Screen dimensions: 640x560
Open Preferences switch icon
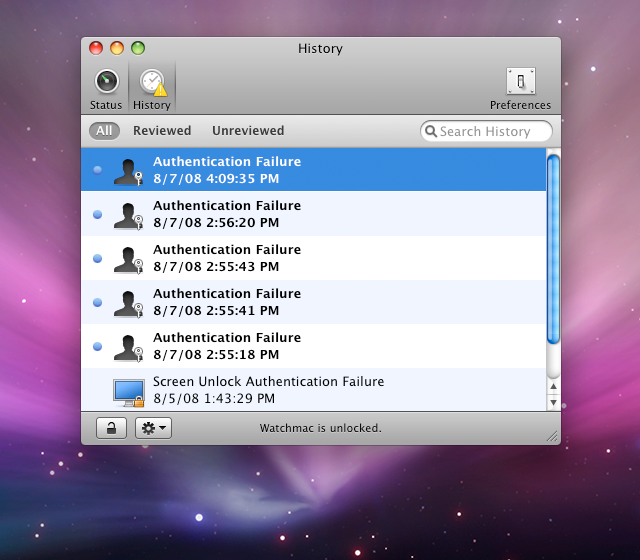520,82
